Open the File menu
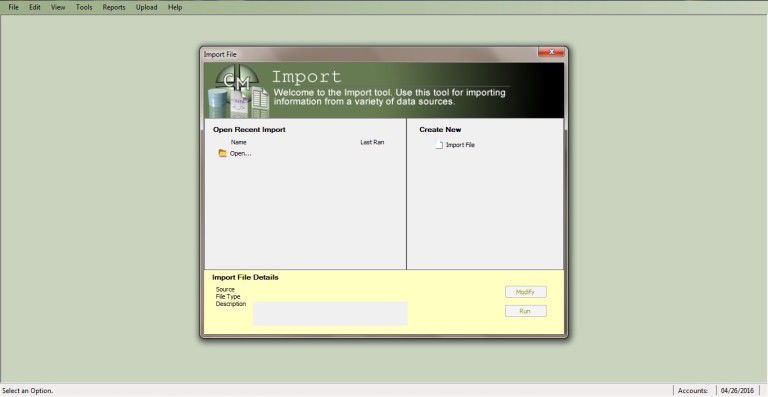The image size is (768, 397). (14, 7)
